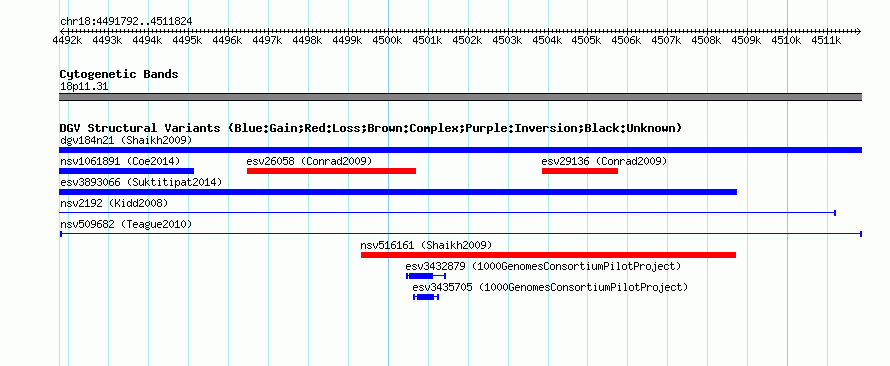Click the 4493k ruler tick label
890x366 pixels.
pyautogui.click(x=108, y=40)
